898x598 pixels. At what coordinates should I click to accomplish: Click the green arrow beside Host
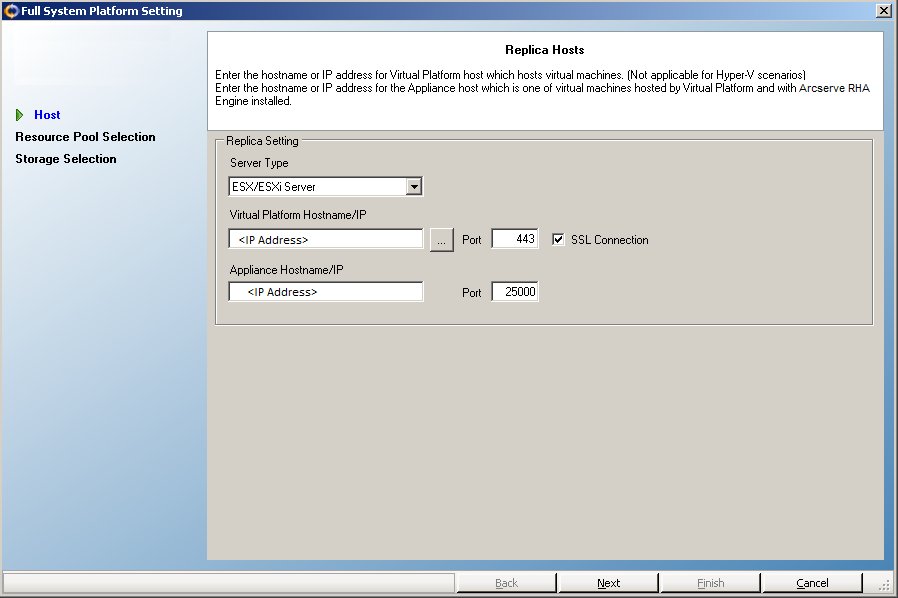19,115
